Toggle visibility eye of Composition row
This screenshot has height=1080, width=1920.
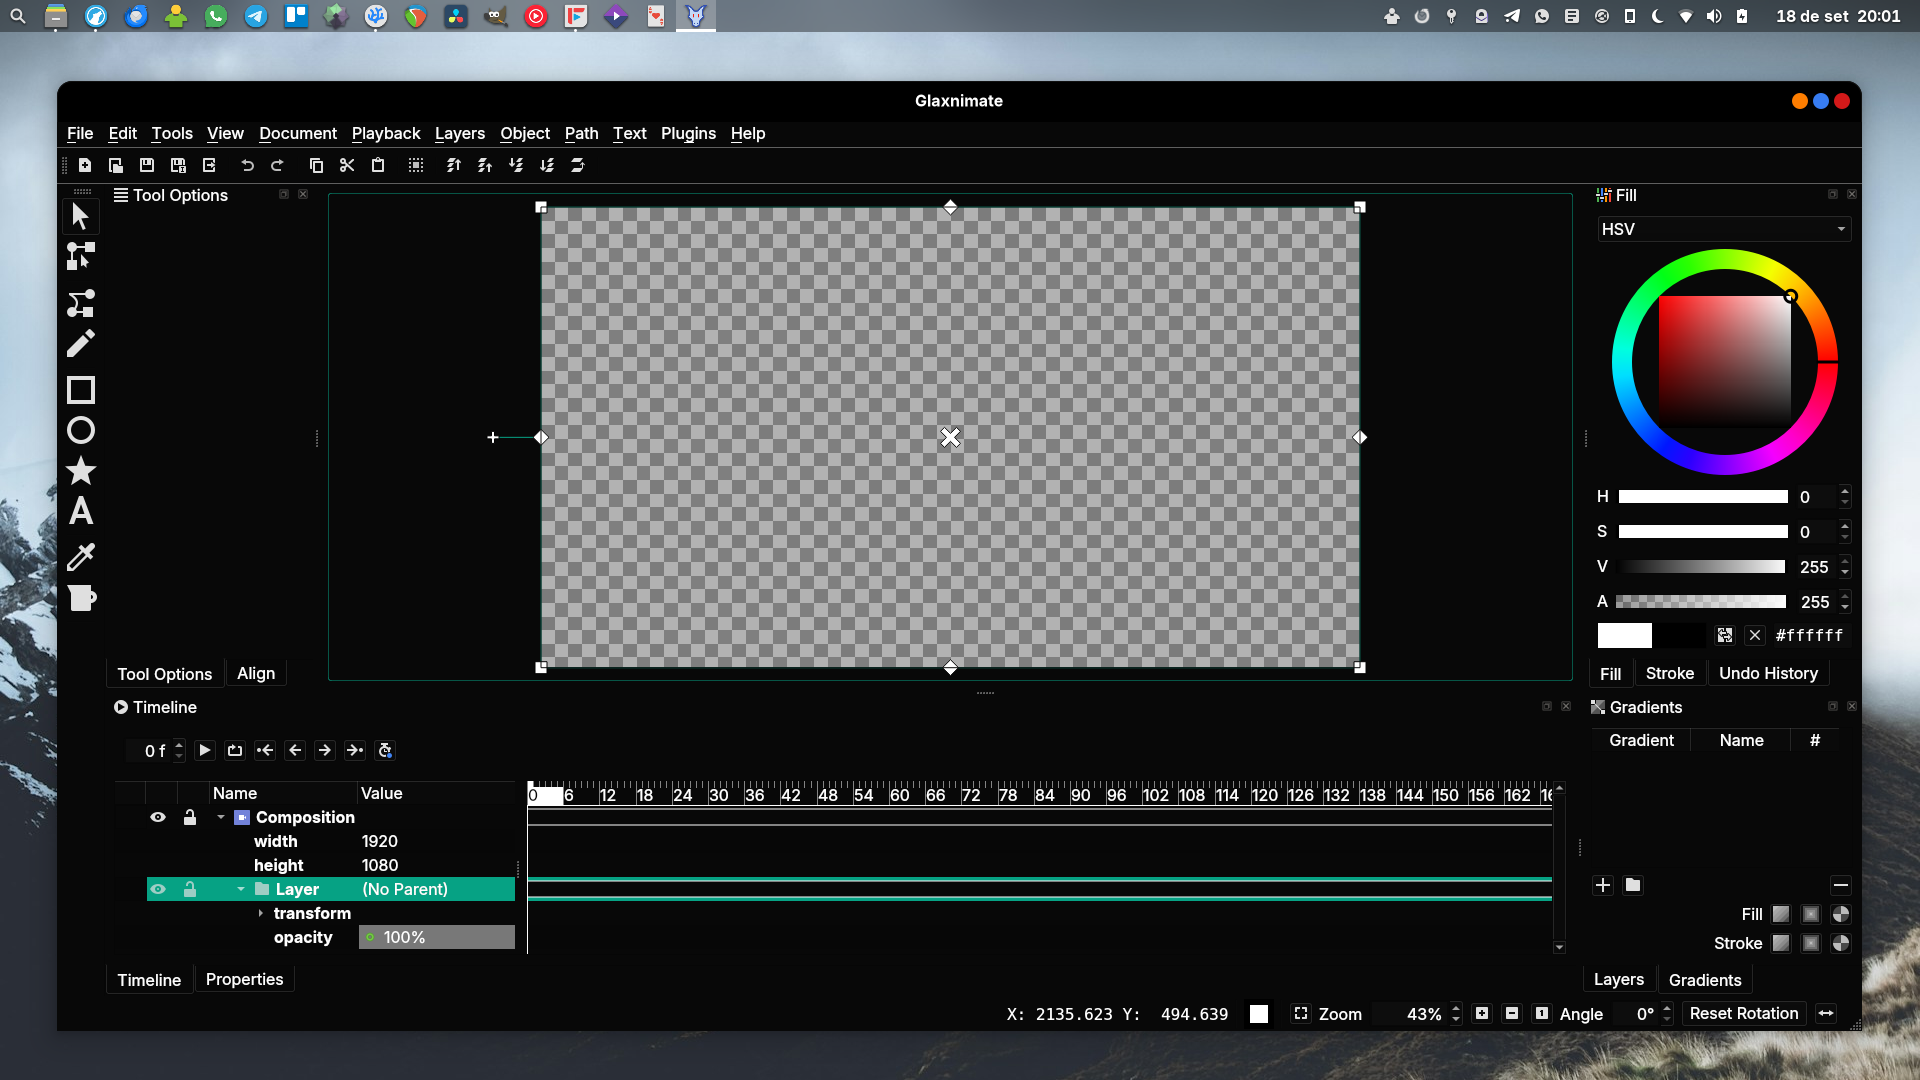[158, 817]
